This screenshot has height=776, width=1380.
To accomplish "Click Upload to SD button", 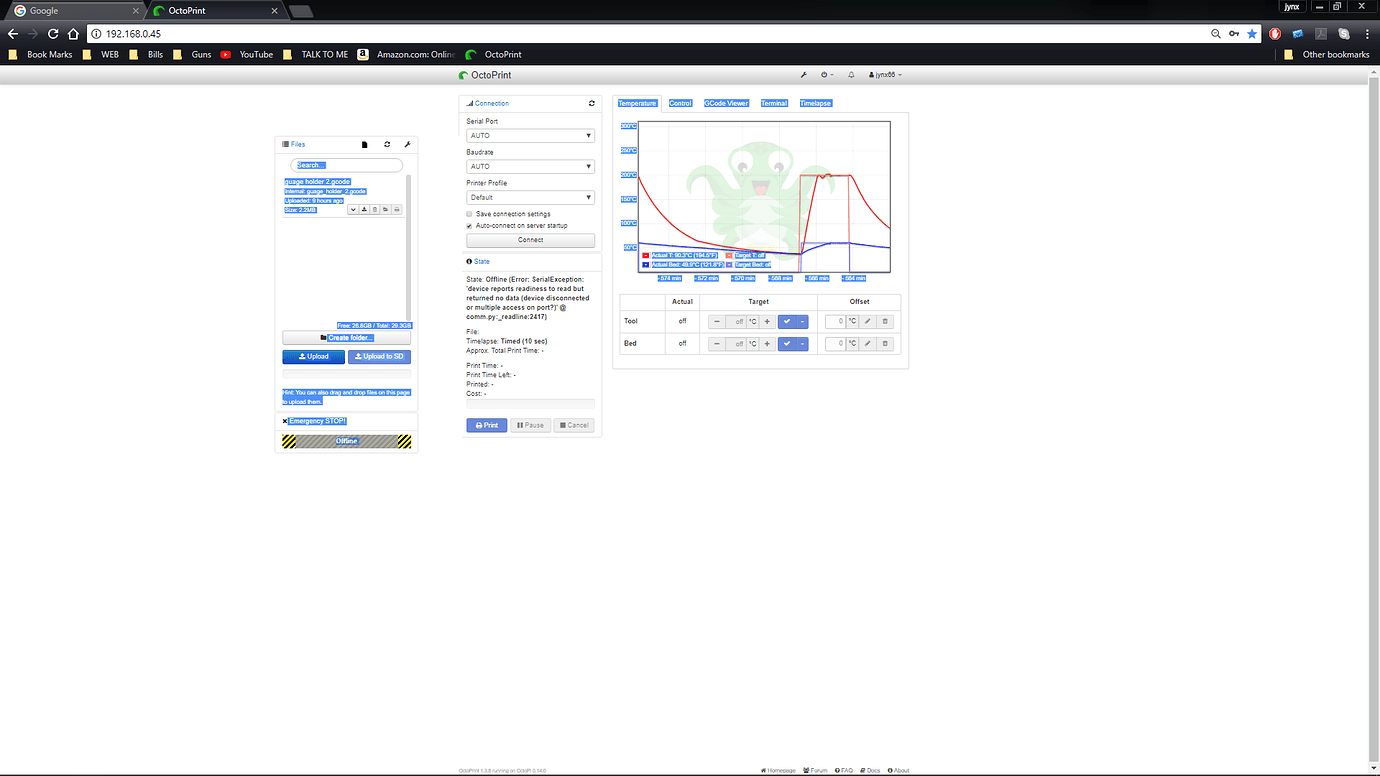I will (379, 357).
